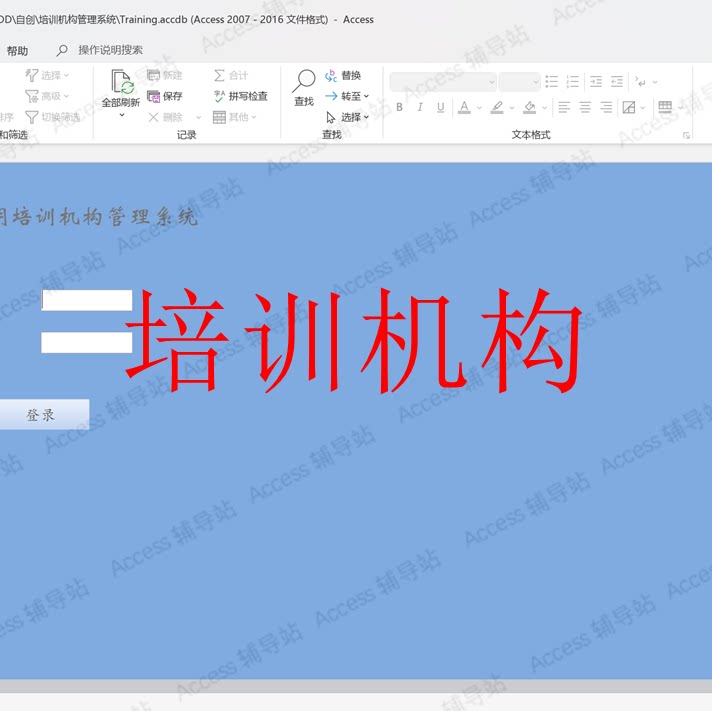Click the Advanced filter (高级) icon
The width and height of the screenshot is (712, 711).
point(31,96)
